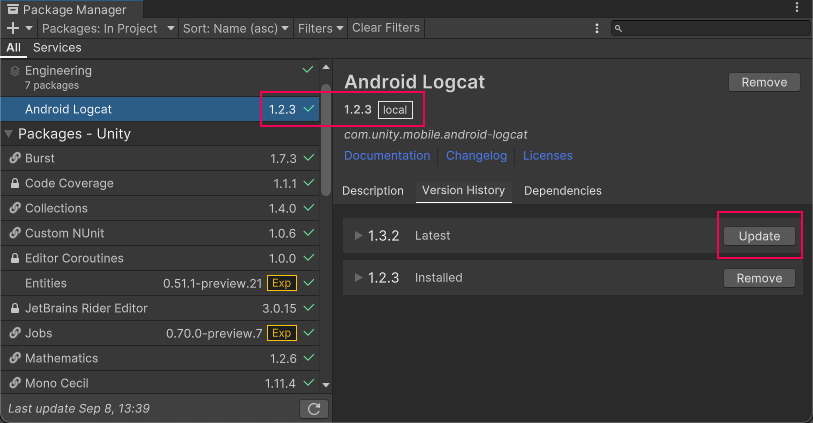Click the refresh package list icon
Screen dimensions: 813x423
pos(313,409)
